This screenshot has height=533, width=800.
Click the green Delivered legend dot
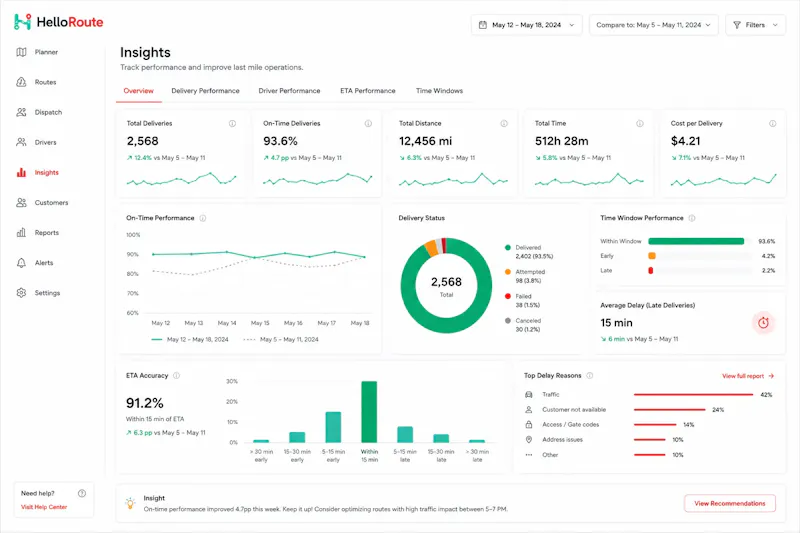click(508, 247)
